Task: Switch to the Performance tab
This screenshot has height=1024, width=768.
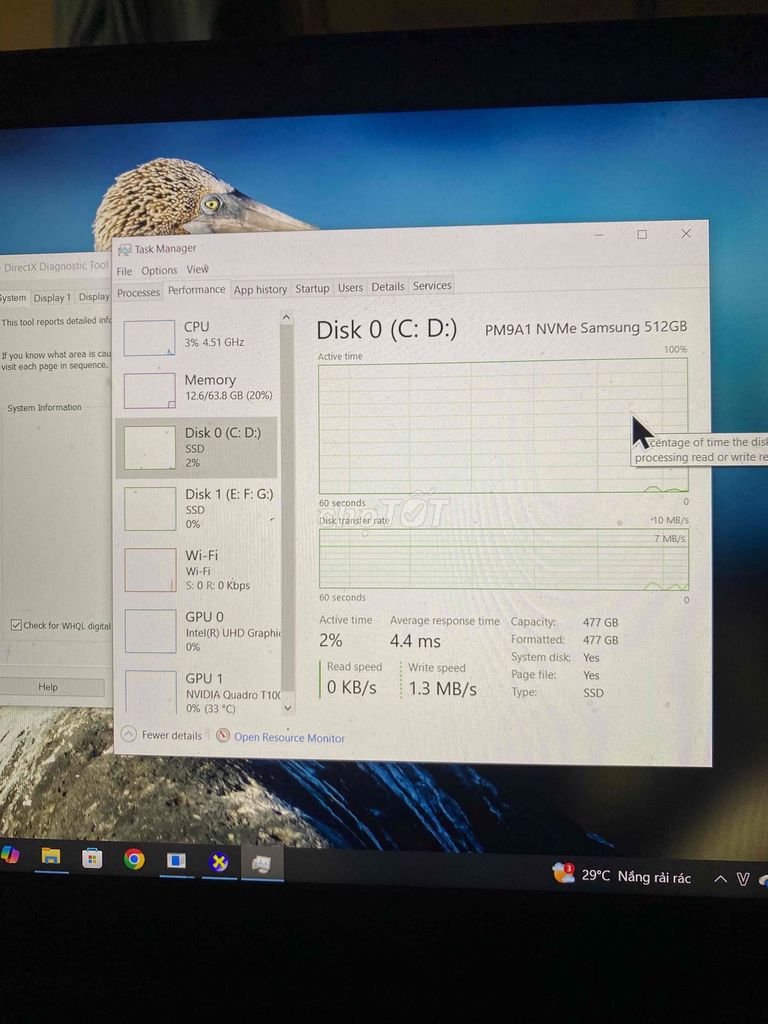Action: tap(197, 290)
